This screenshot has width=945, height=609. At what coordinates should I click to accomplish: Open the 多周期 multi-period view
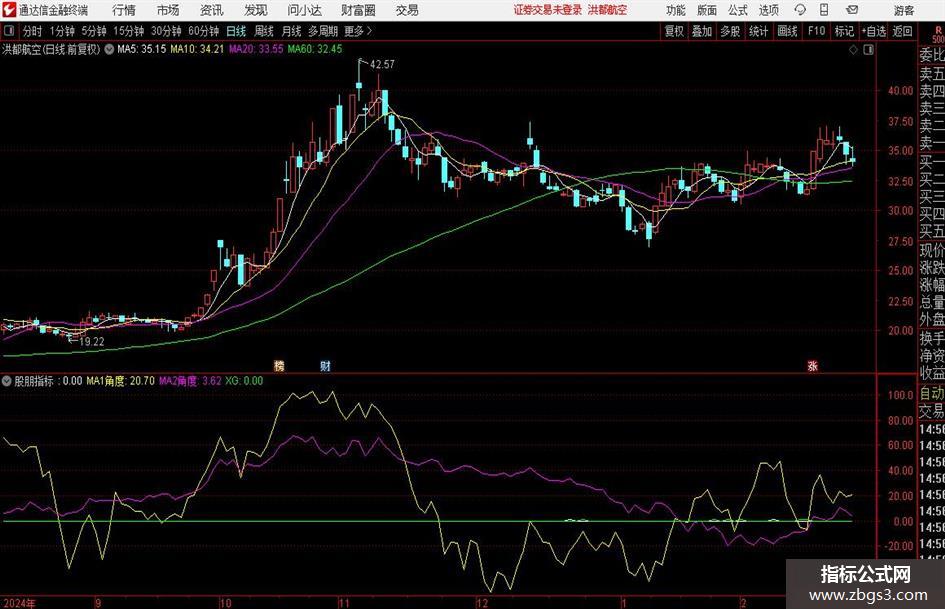(323, 31)
